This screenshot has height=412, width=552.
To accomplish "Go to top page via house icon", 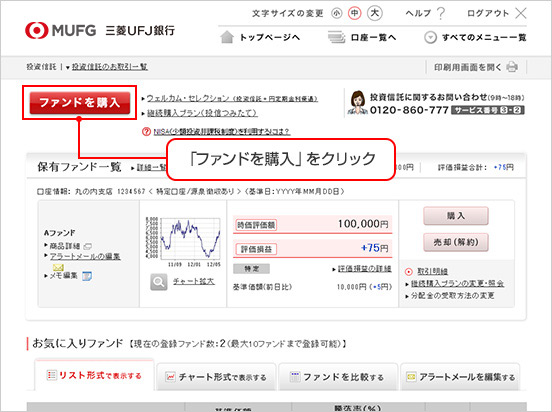I will [x=227, y=37].
